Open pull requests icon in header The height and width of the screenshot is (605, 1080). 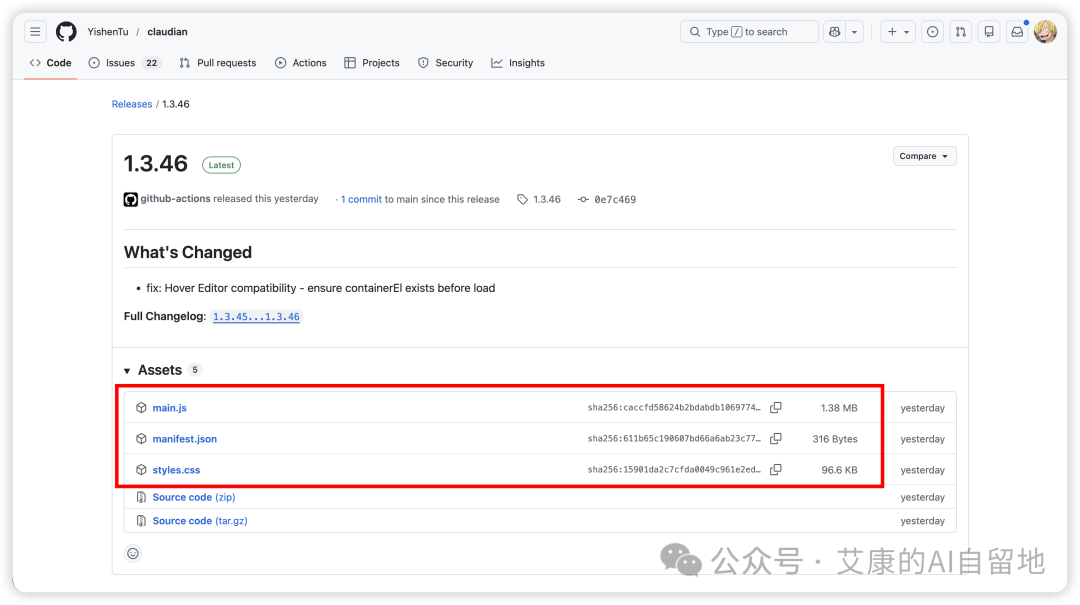[961, 32]
